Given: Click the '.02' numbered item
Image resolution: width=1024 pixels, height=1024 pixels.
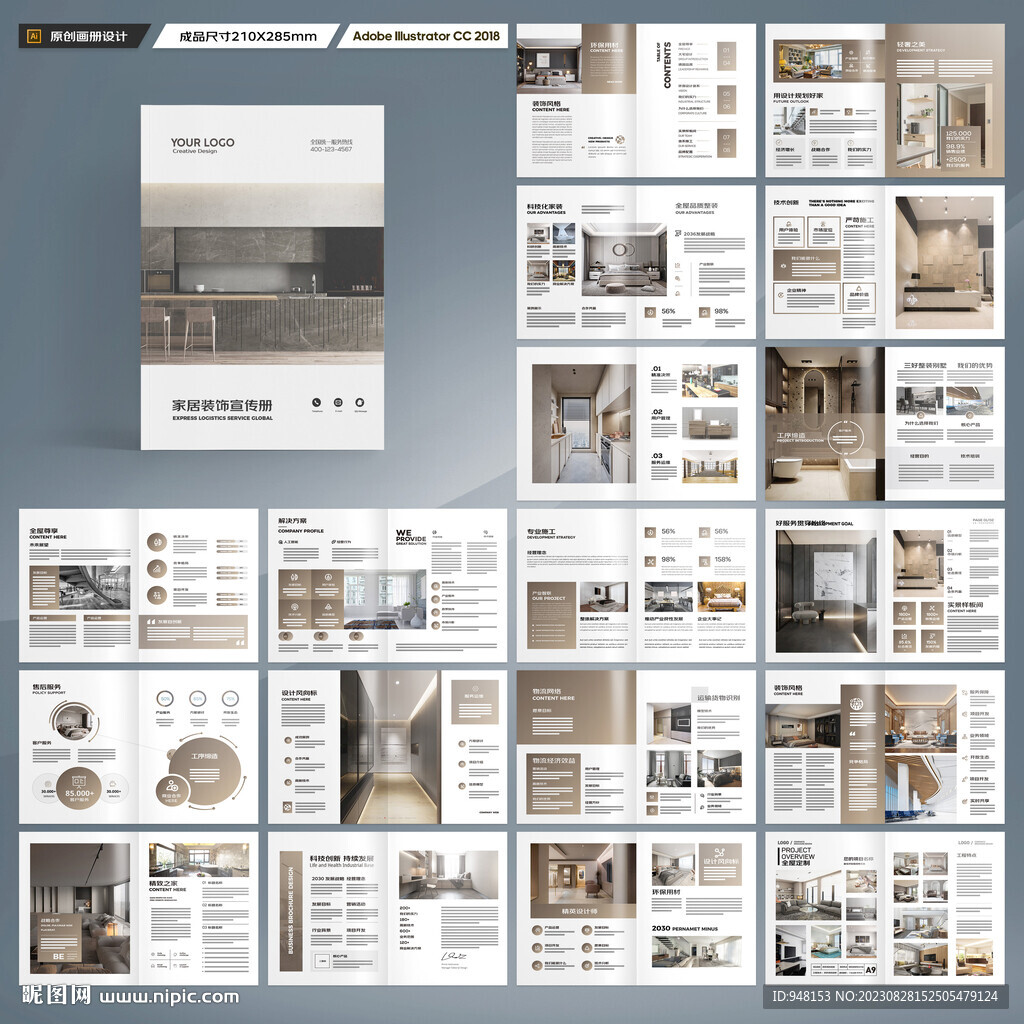Looking at the screenshot, I should [x=656, y=412].
